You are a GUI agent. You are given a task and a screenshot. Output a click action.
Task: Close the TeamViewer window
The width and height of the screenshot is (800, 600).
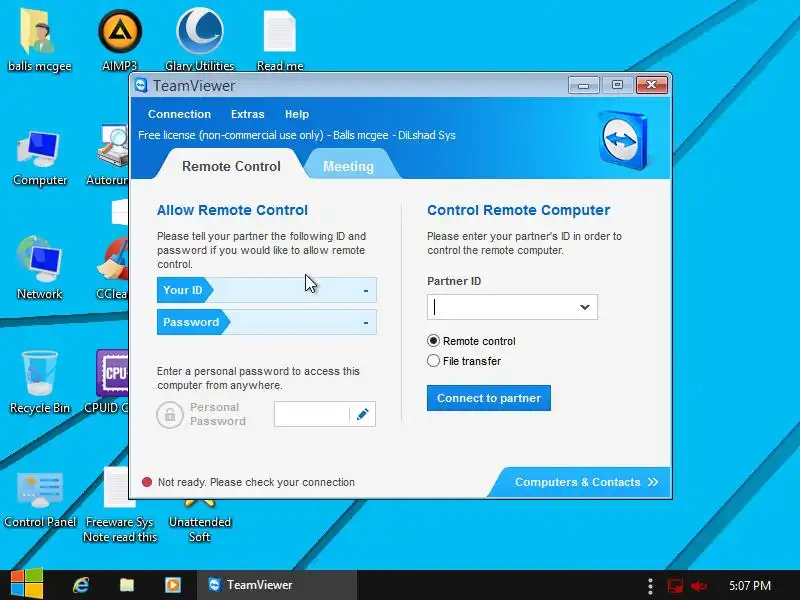click(x=652, y=85)
